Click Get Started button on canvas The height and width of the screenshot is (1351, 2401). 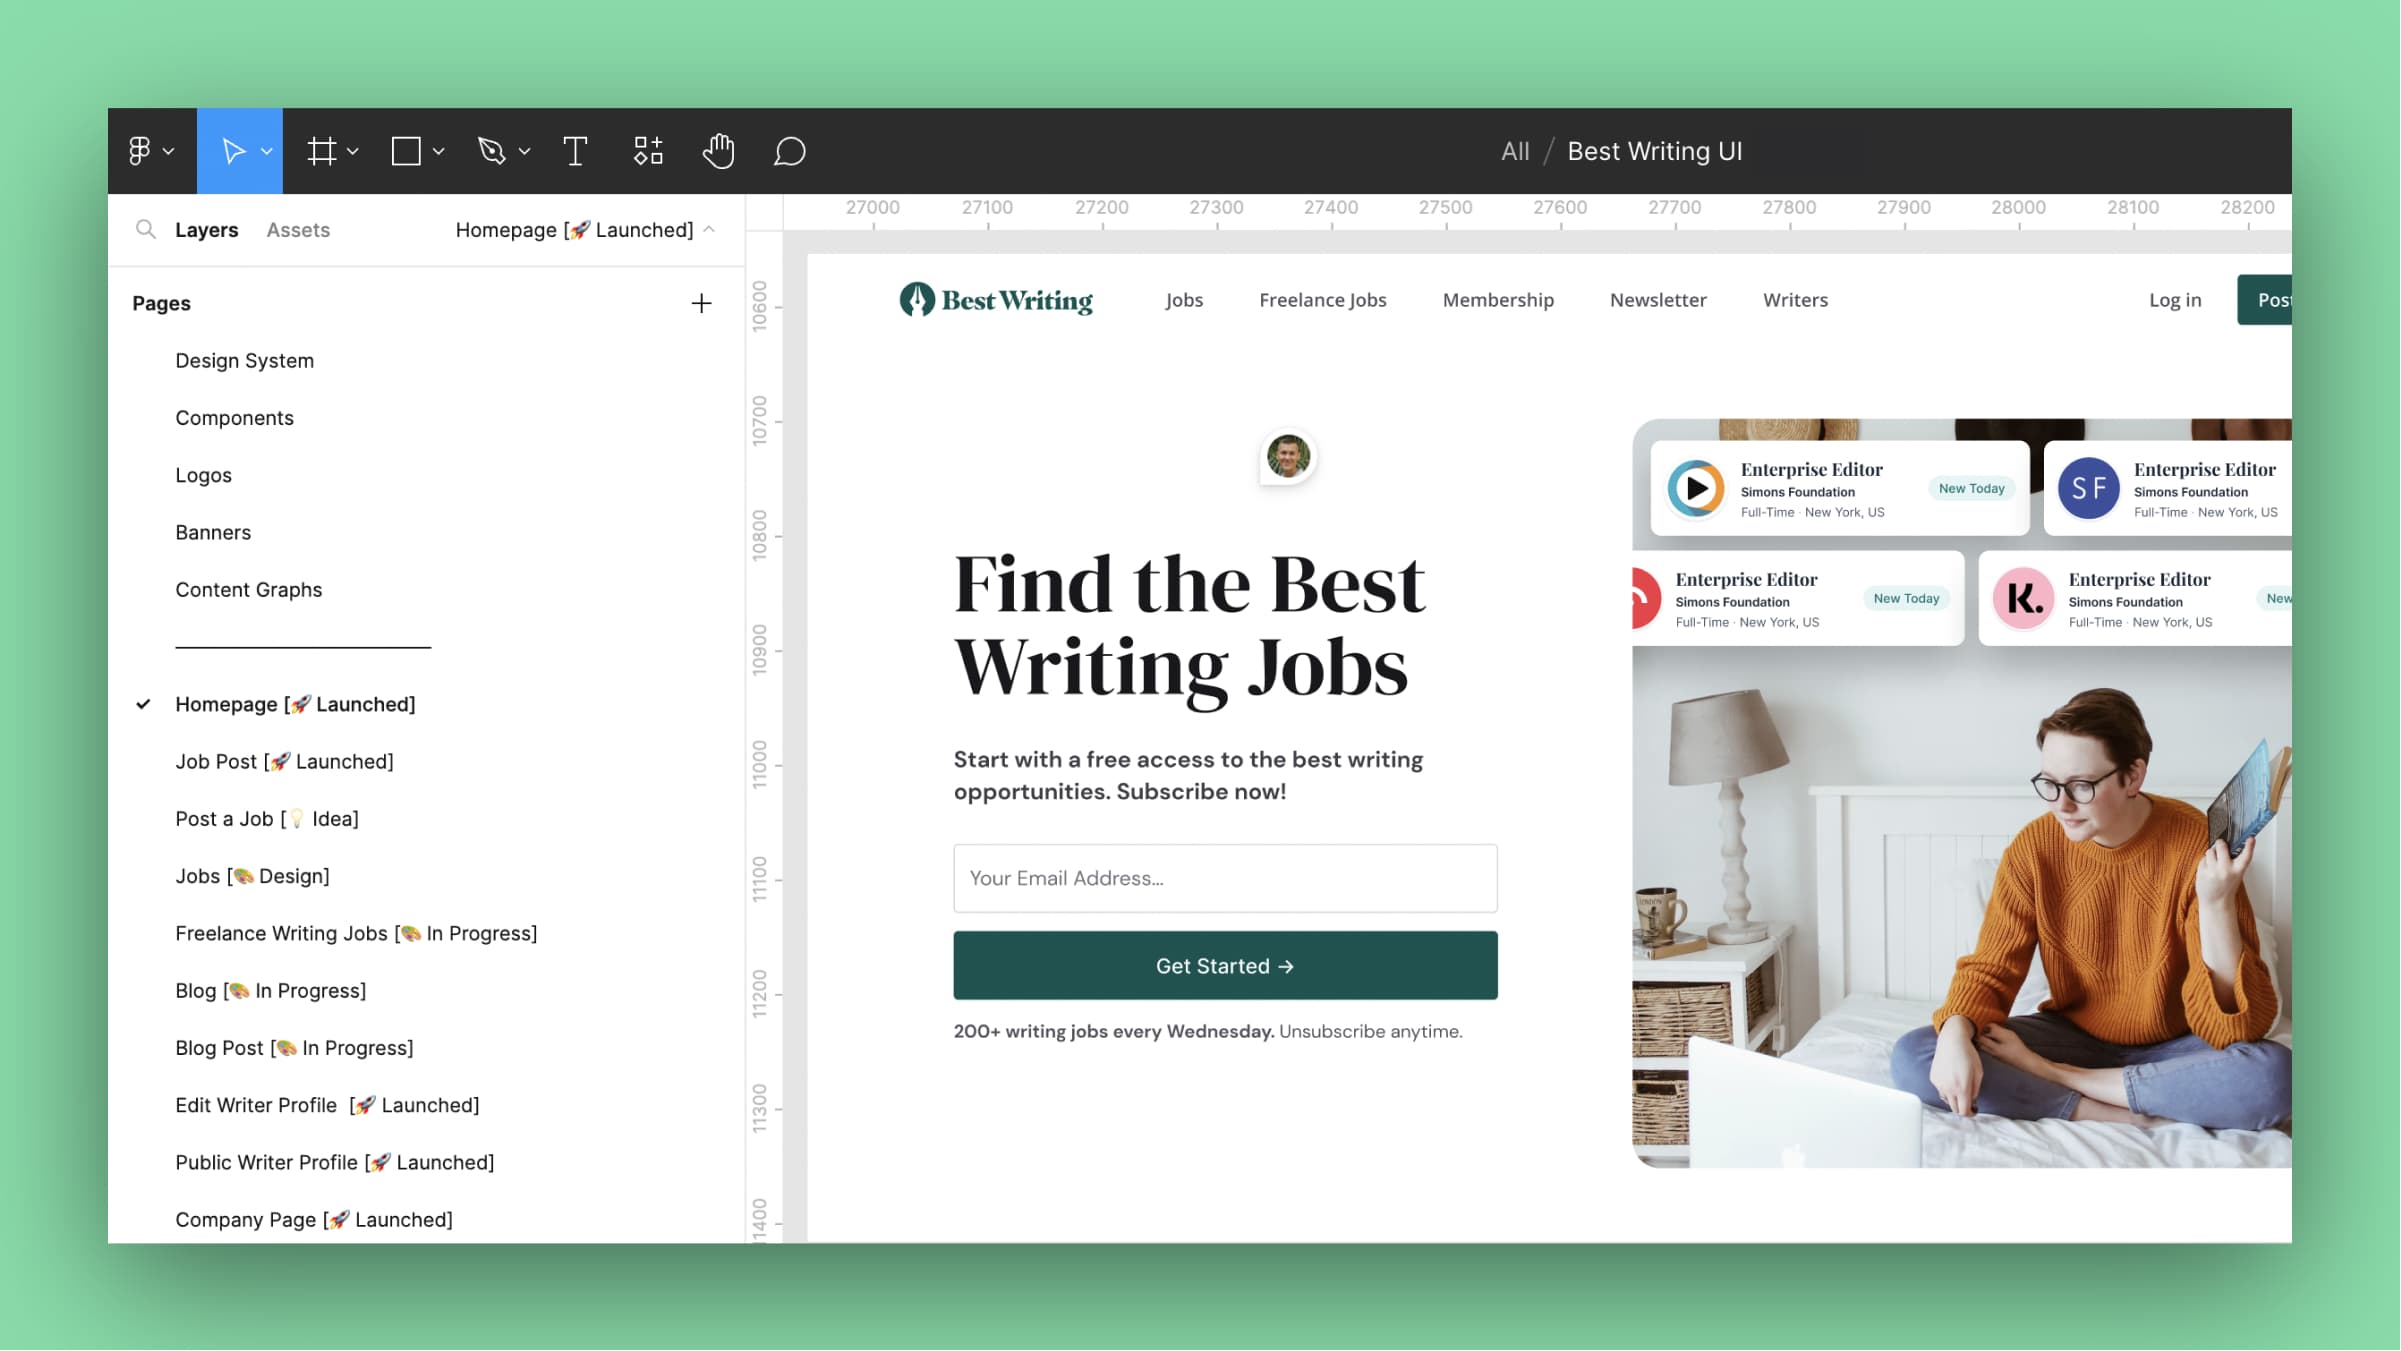1224,965
